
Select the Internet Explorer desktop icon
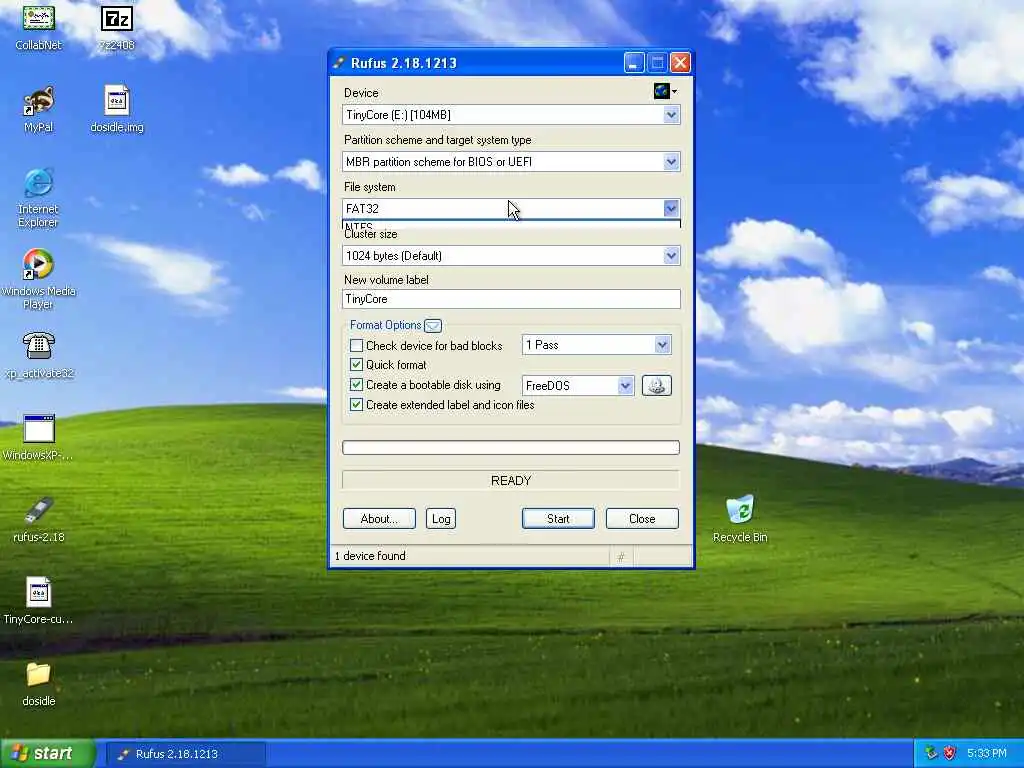click(x=39, y=198)
